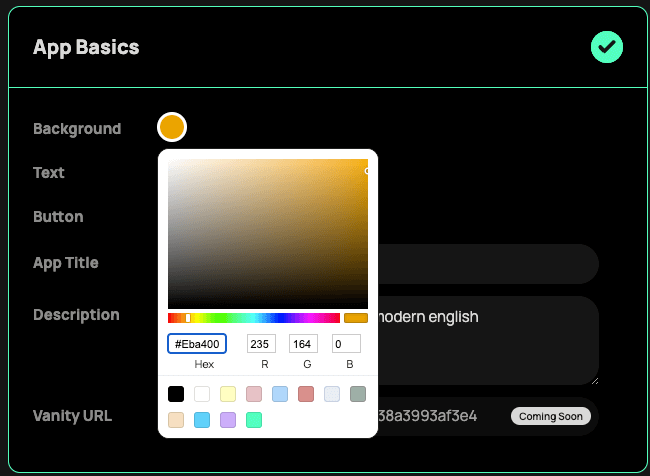The height and width of the screenshot is (476, 650).
Task: Pick the light pink preset swatch
Action: (x=254, y=394)
